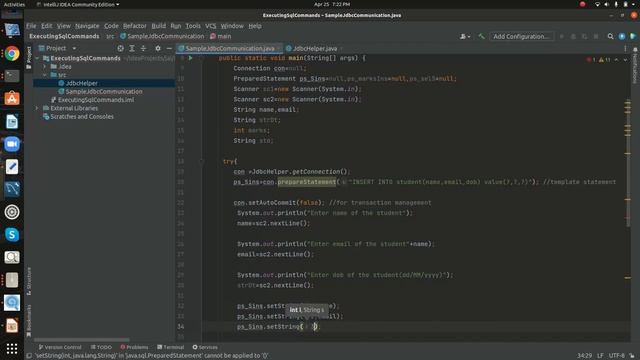Open Version Control tool window
Image resolution: width=640 pixels, height=360 pixels.
coord(60,347)
